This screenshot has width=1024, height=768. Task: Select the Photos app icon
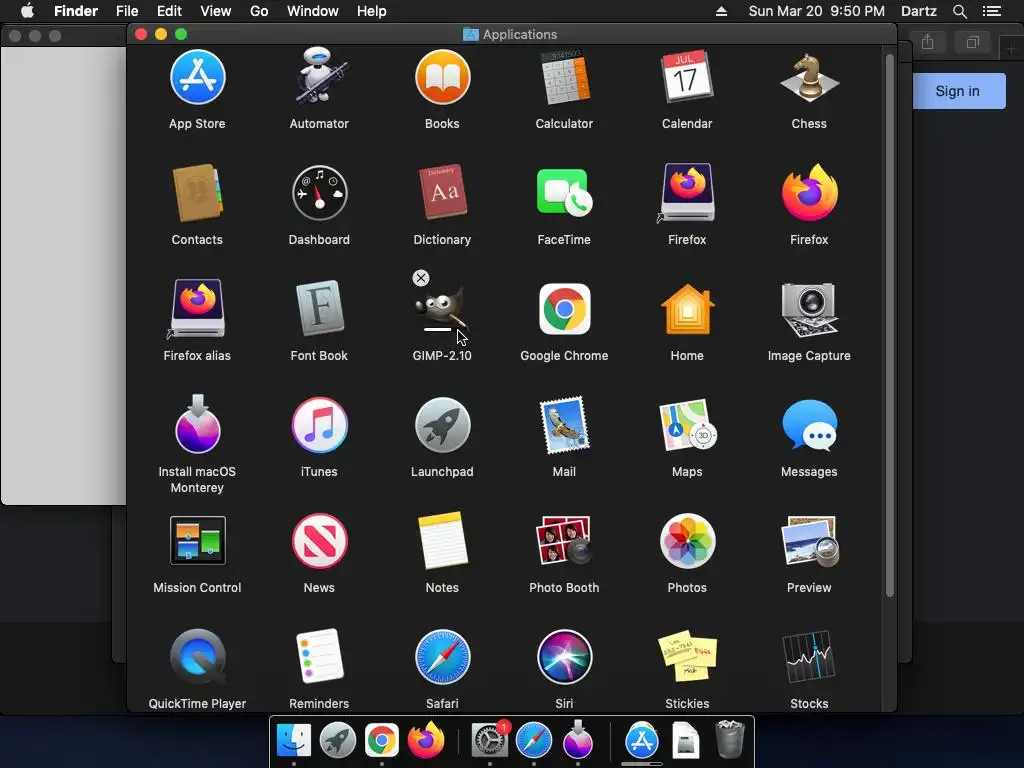click(687, 541)
